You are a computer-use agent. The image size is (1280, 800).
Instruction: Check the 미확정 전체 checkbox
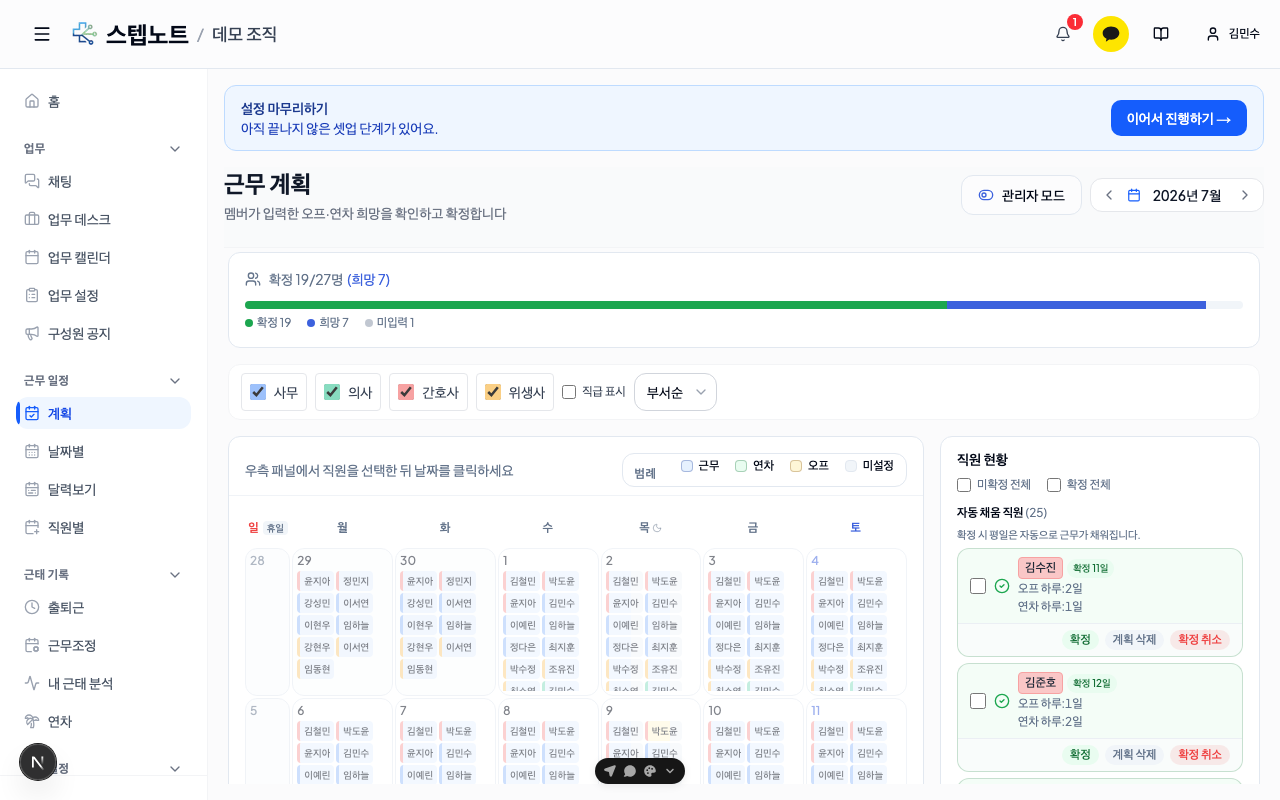pos(964,485)
